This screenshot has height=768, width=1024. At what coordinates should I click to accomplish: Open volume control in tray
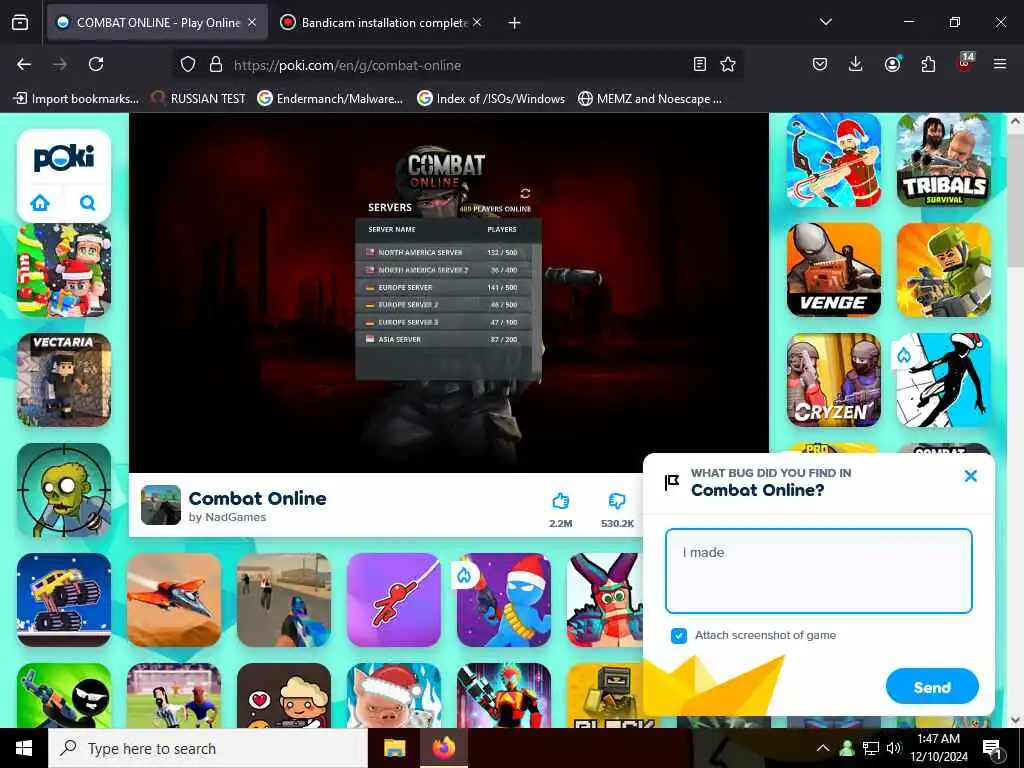click(x=894, y=748)
